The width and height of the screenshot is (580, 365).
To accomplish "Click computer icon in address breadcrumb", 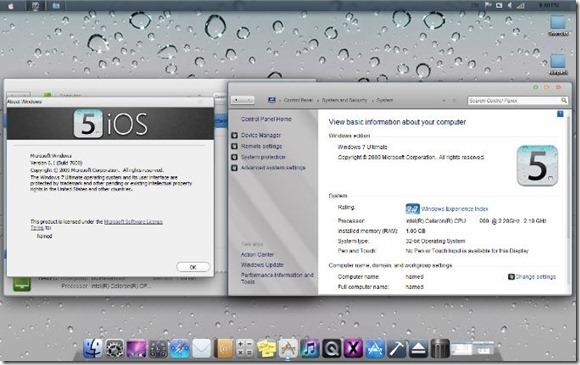I will pos(272,100).
